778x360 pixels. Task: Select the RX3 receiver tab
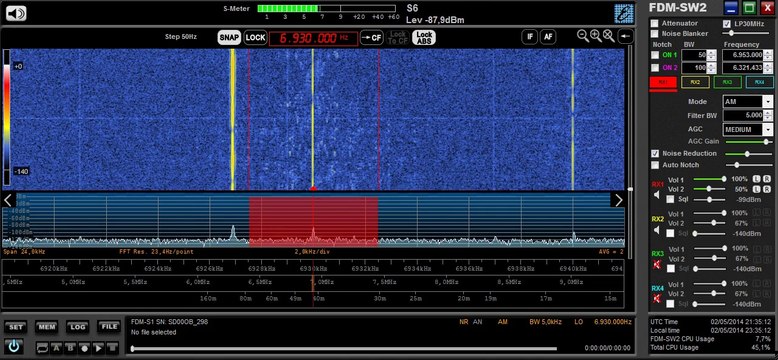727,82
